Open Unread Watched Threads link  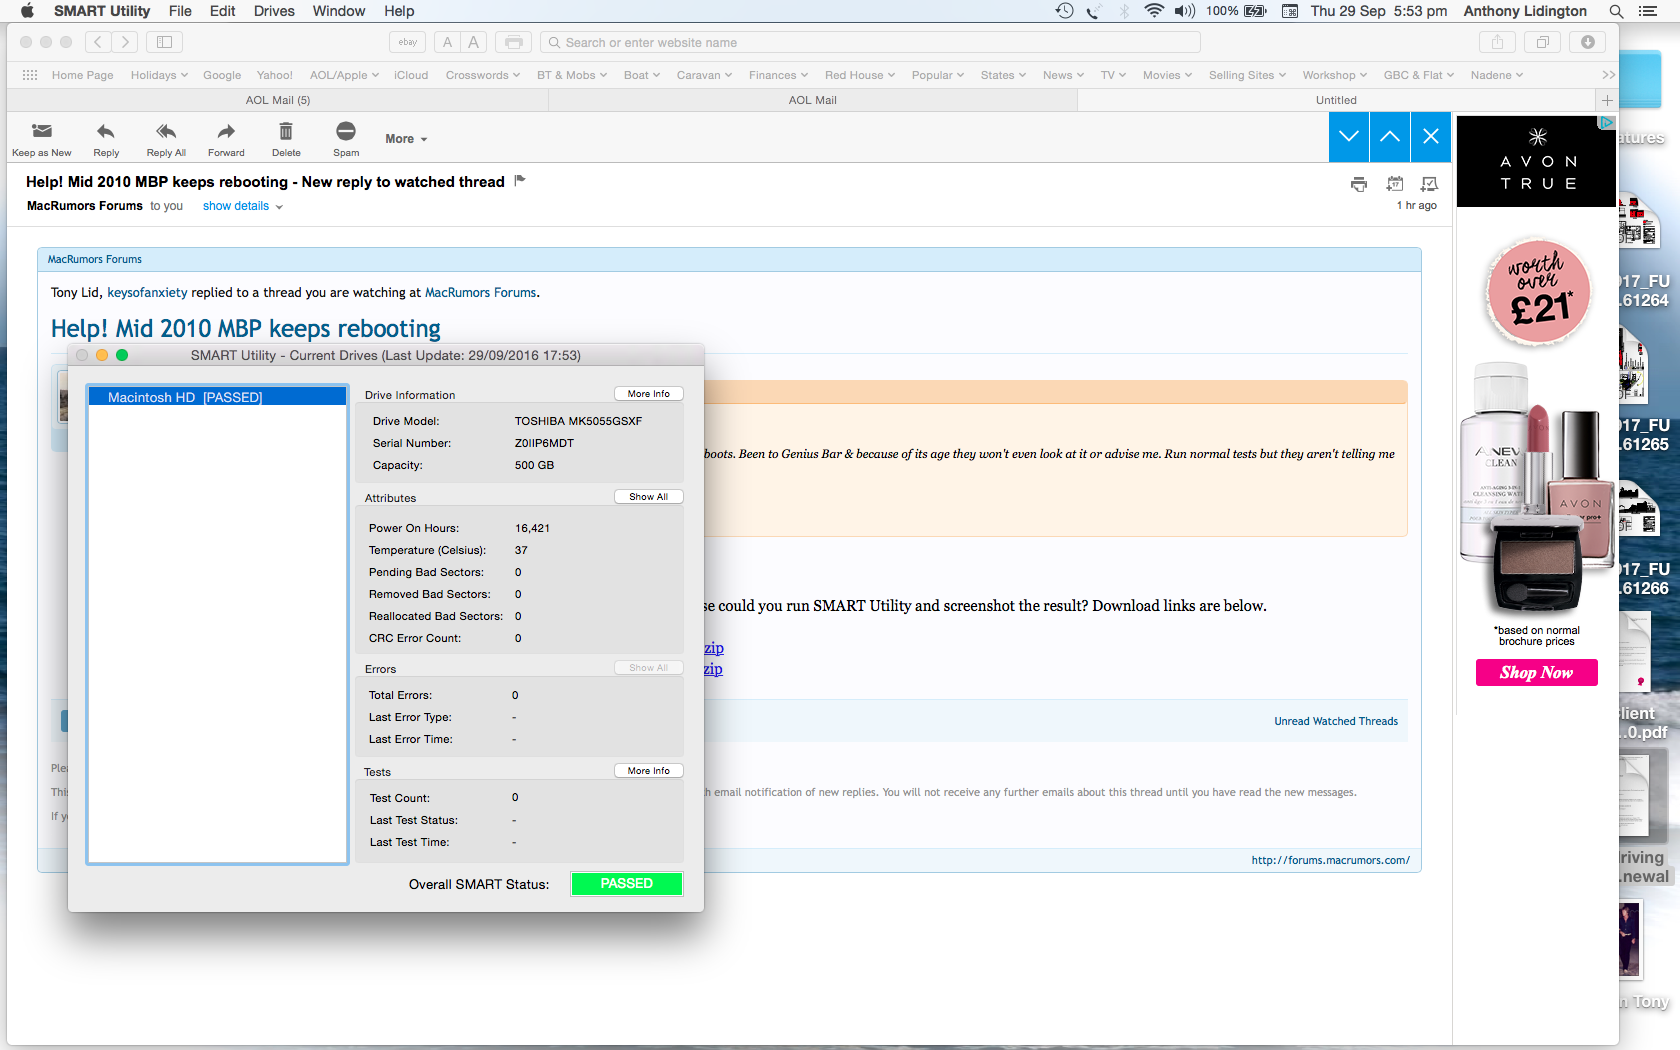pyautogui.click(x=1336, y=721)
